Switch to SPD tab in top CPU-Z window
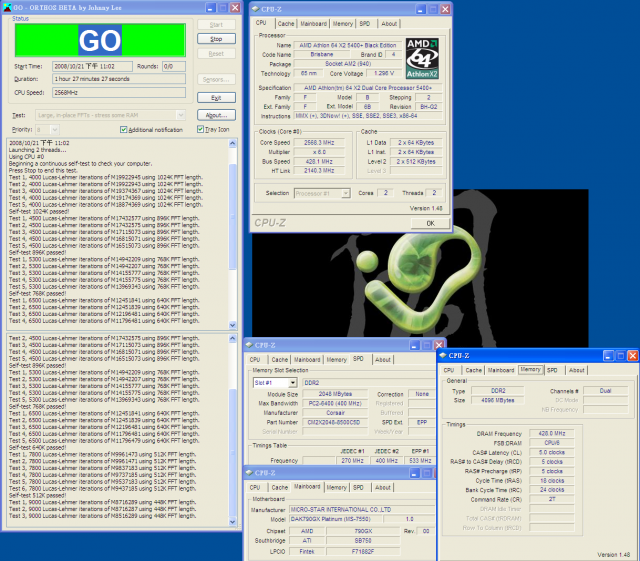 [365, 24]
